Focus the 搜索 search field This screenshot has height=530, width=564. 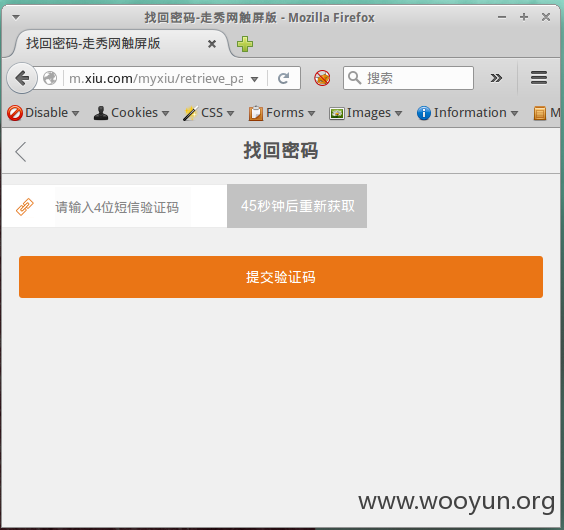(408, 78)
